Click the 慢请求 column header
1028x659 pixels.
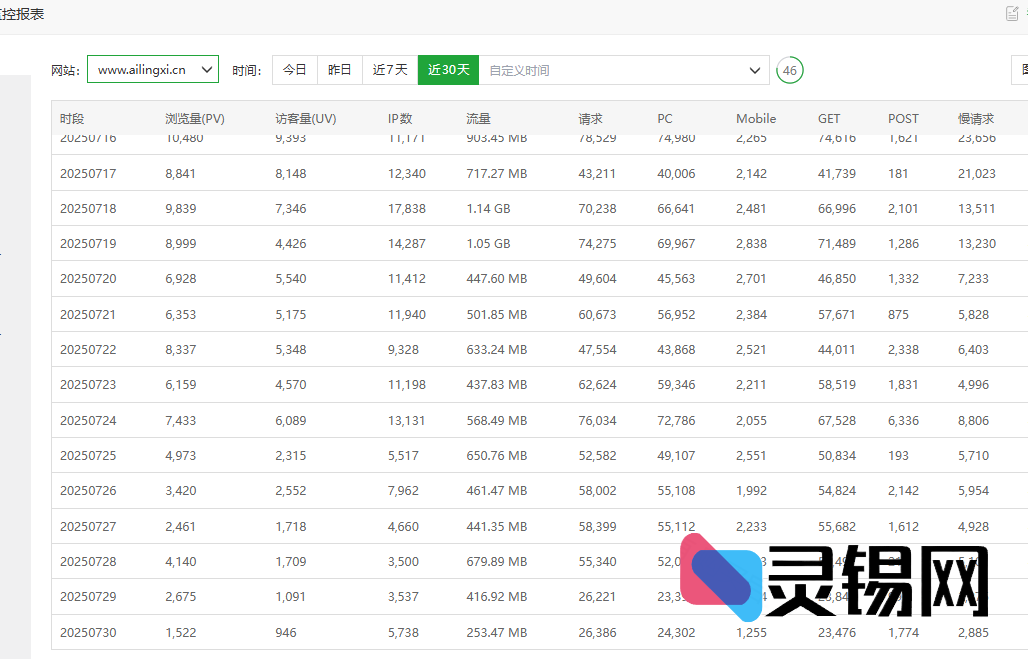(976, 118)
